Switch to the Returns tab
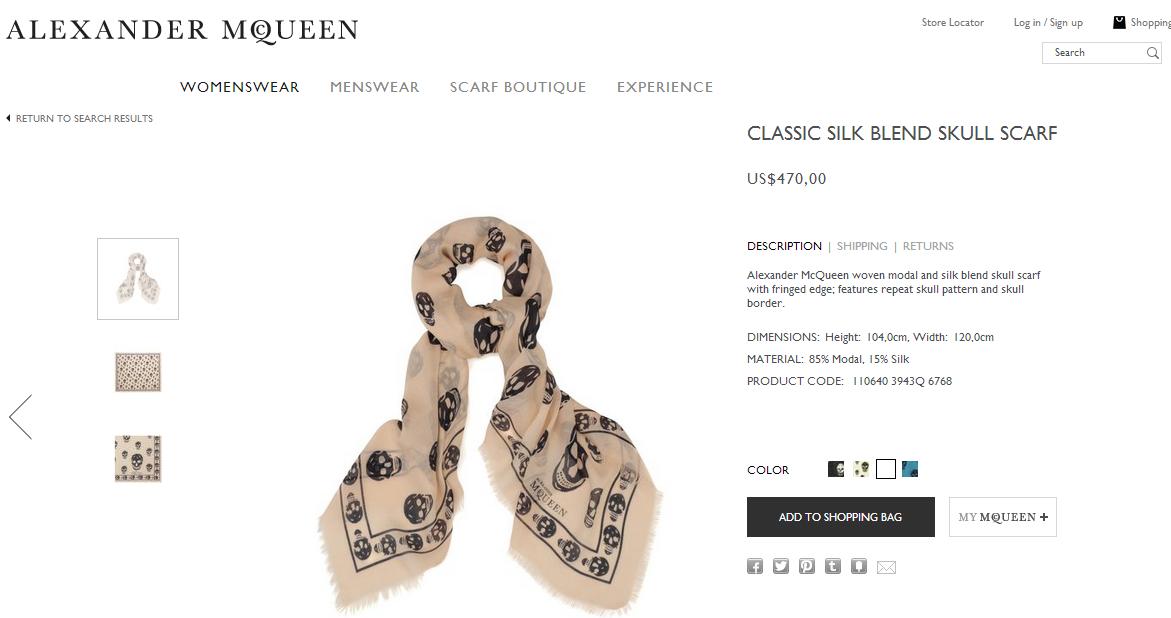The height and width of the screenshot is (618, 1171). [928, 246]
